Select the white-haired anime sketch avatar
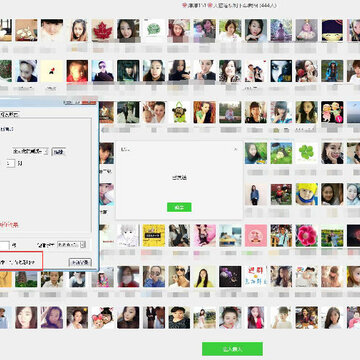The width and height of the screenshot is (360, 360). pos(127,235)
